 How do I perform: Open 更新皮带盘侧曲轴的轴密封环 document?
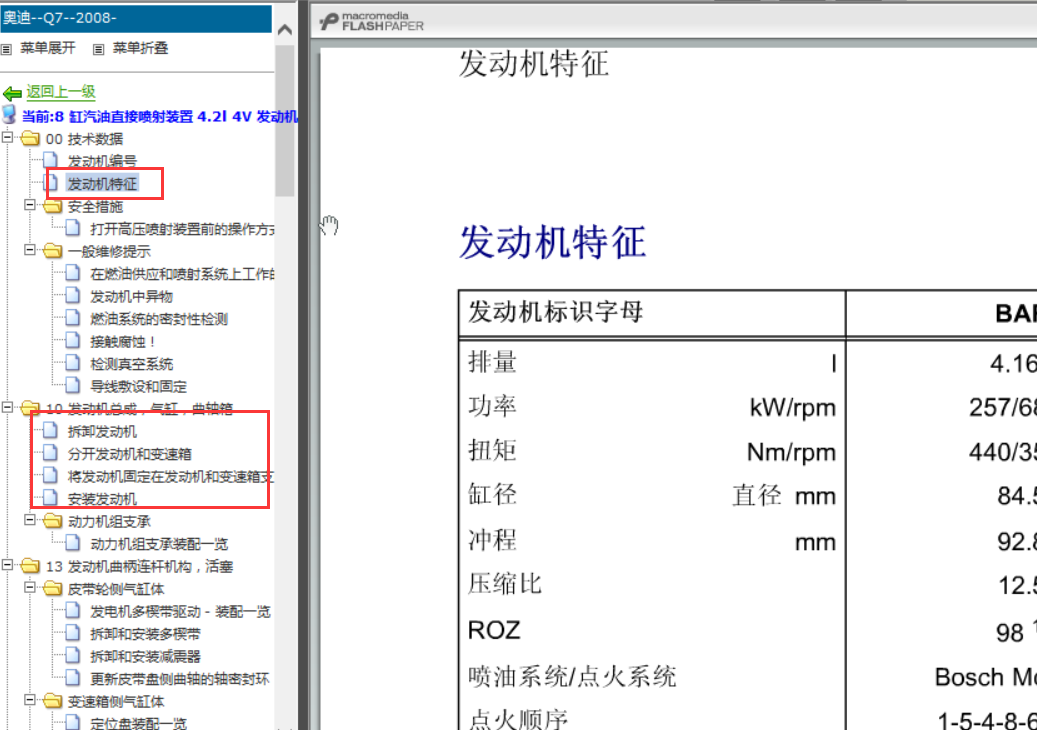click(179, 678)
